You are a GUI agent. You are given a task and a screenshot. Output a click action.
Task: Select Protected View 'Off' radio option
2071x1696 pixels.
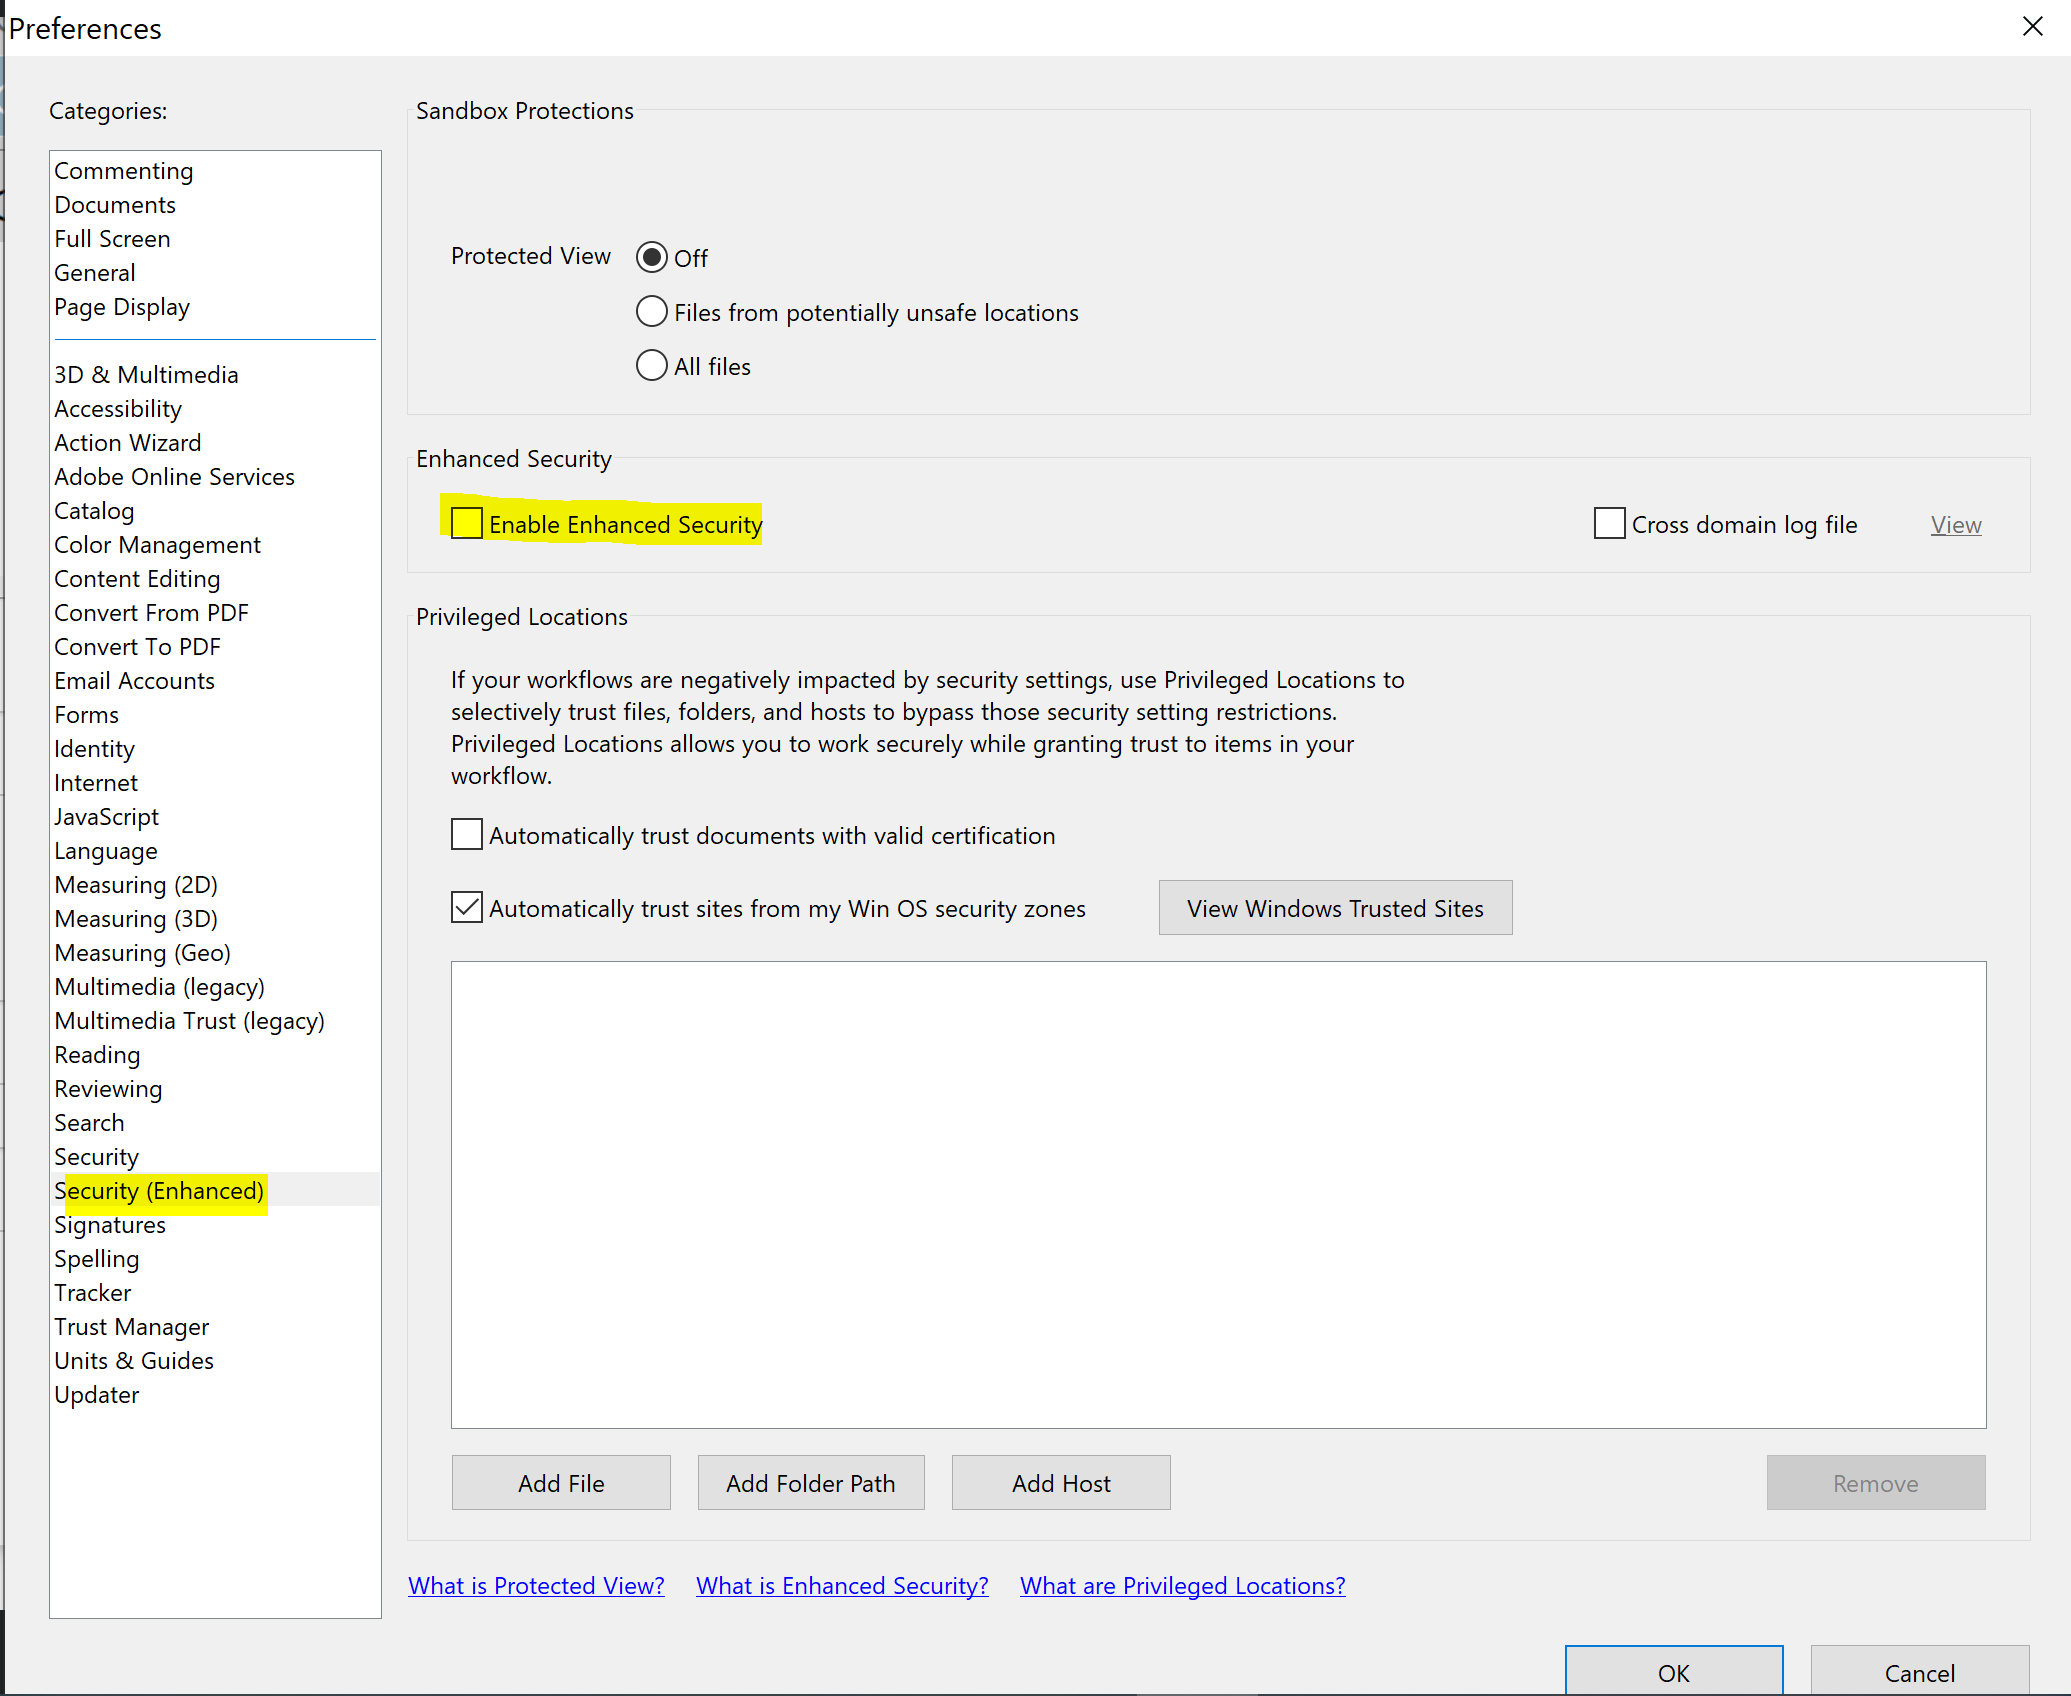652,258
